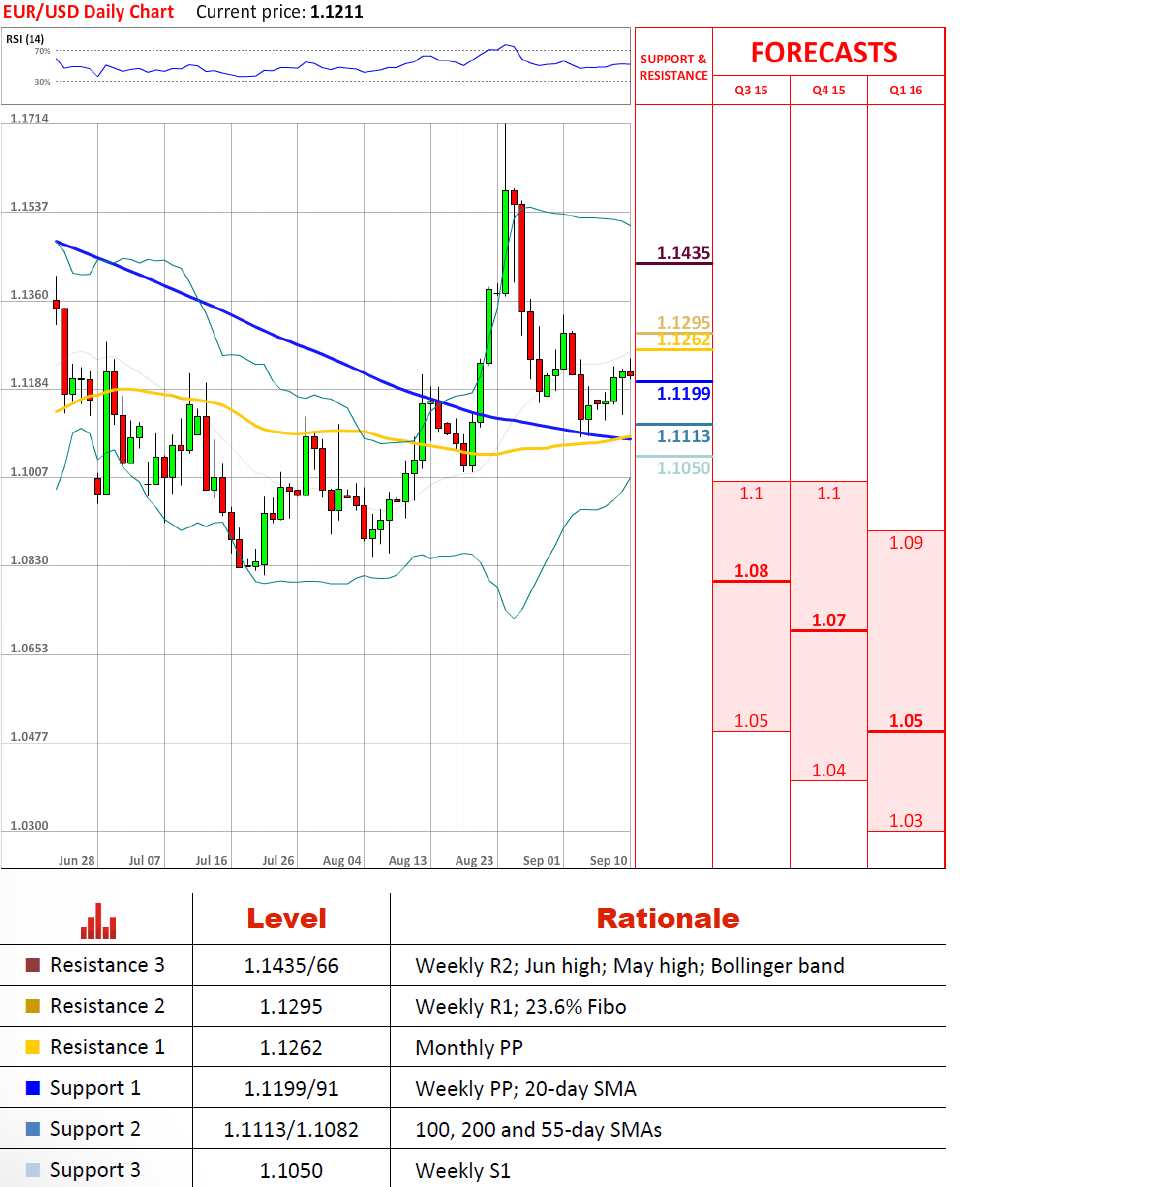Click the rationale 'Weekly R1; 23.6% Fibo'
Screen dimensions: 1152x1187
[521, 1007]
